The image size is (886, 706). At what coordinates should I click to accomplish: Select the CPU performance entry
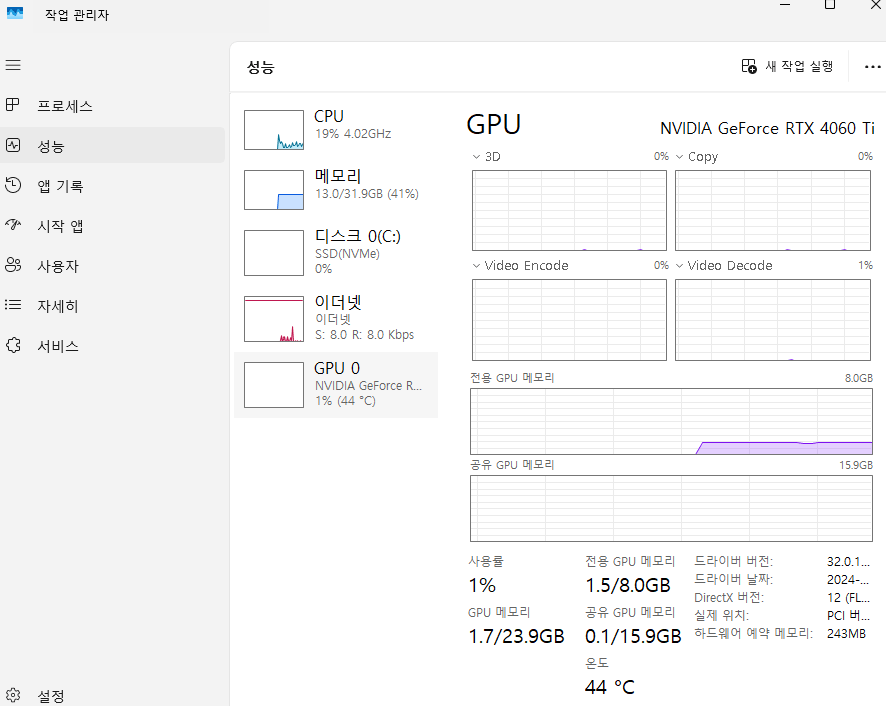click(336, 129)
